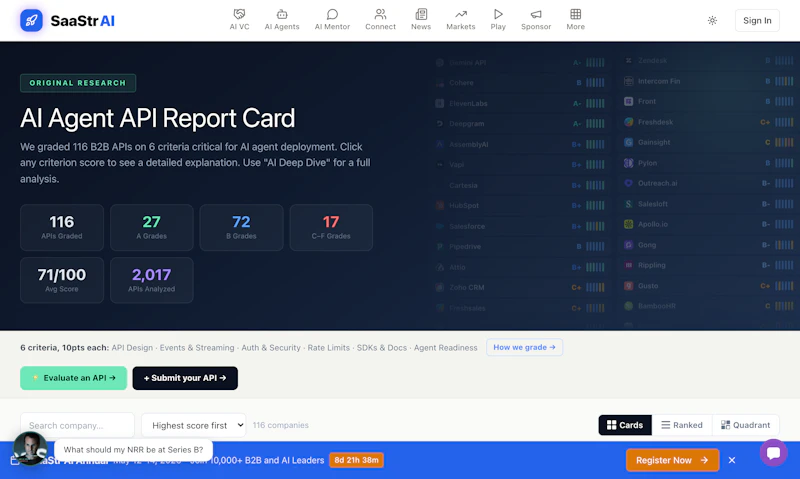Select the 116 APIs Graded stat card

point(62,228)
